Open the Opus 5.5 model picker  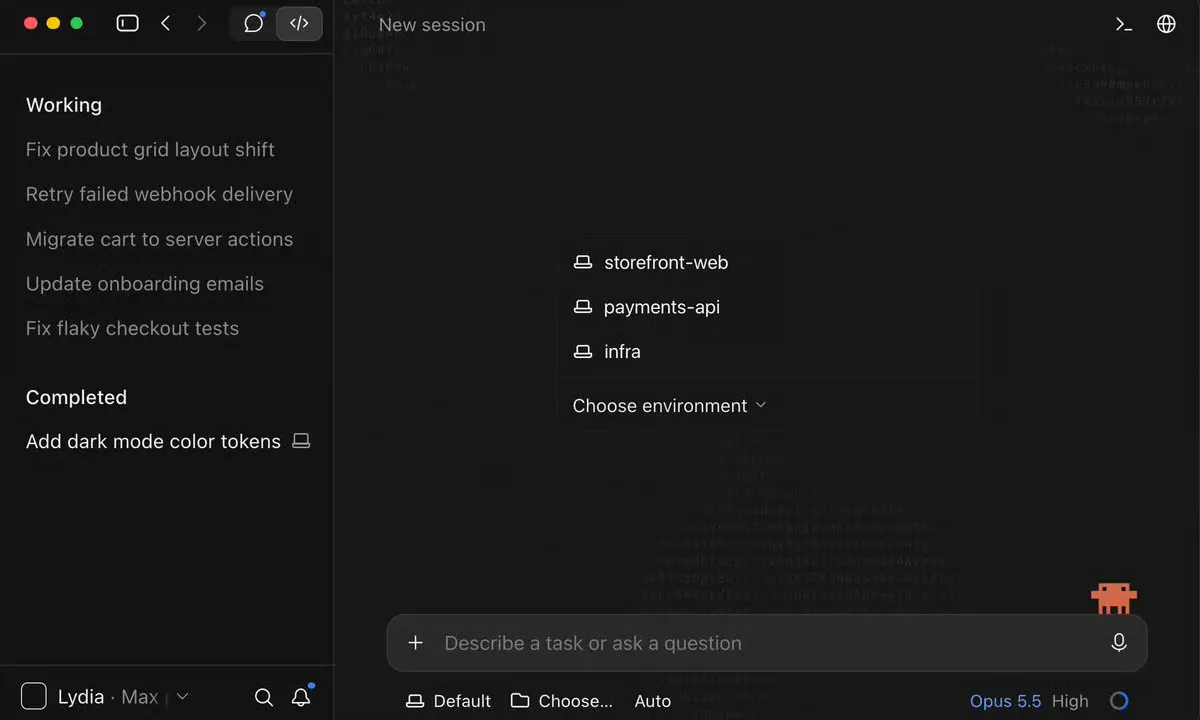click(x=1005, y=701)
